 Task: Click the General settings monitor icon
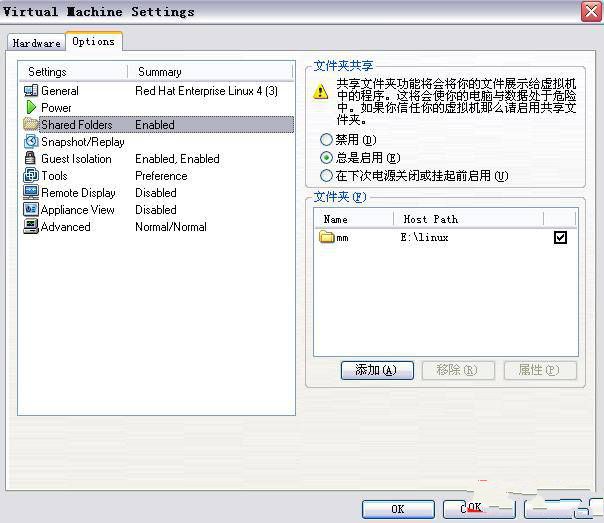[x=30, y=91]
